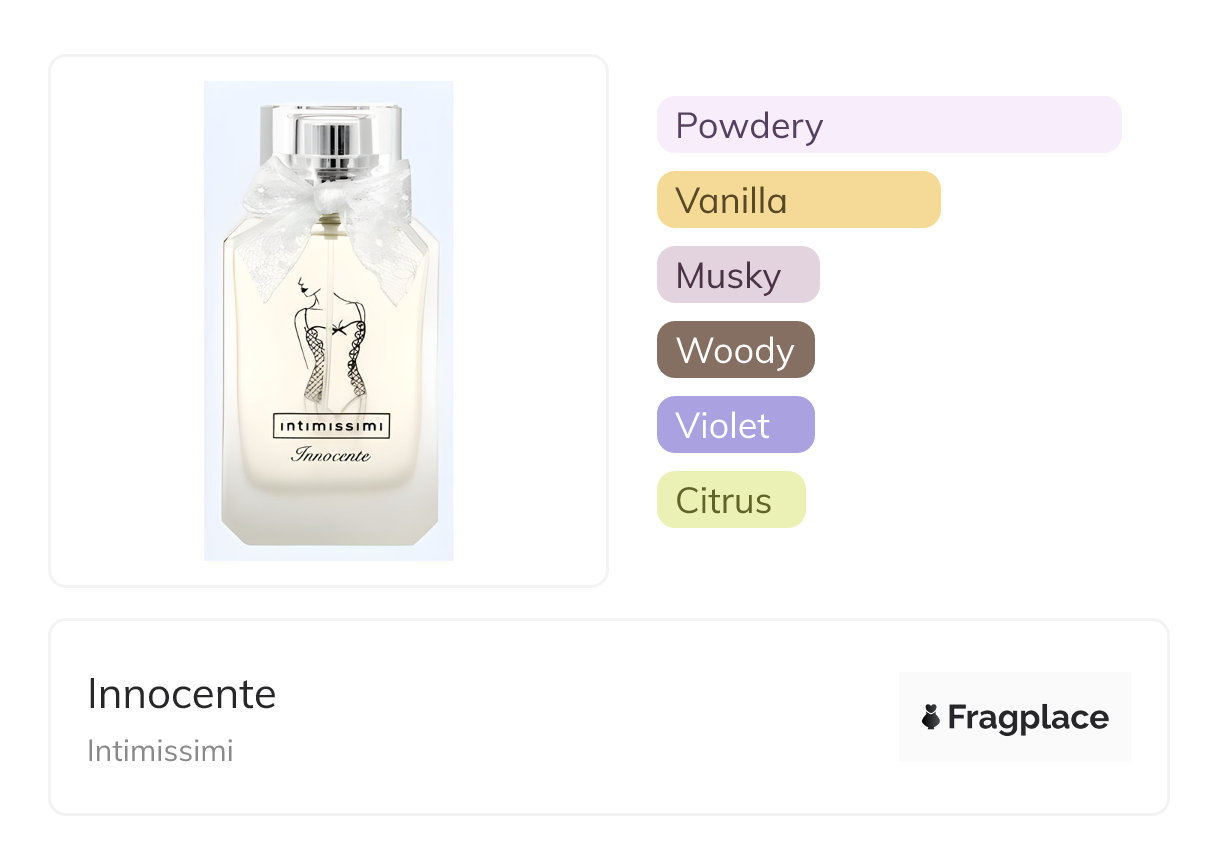
Task: Choose the Musky accord tag
Action: coord(738,275)
